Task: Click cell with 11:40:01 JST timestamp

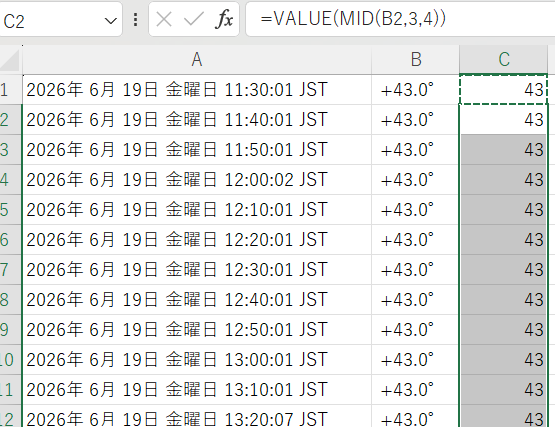Action: coord(197,120)
